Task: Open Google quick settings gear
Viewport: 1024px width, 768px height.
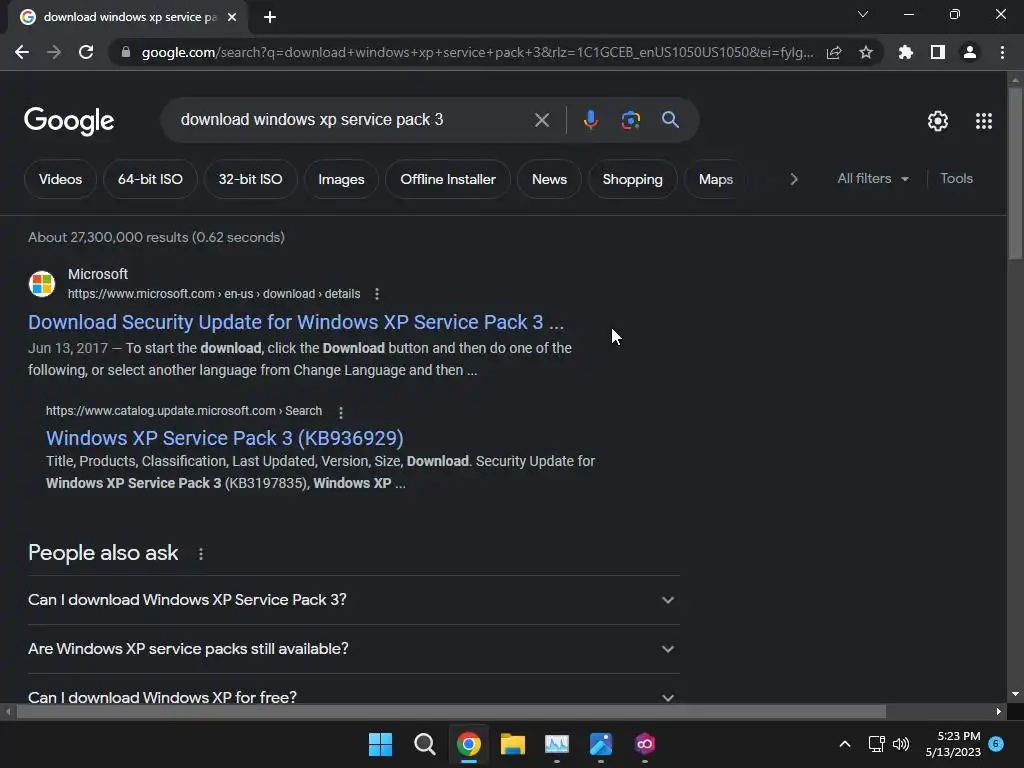Action: point(938,121)
